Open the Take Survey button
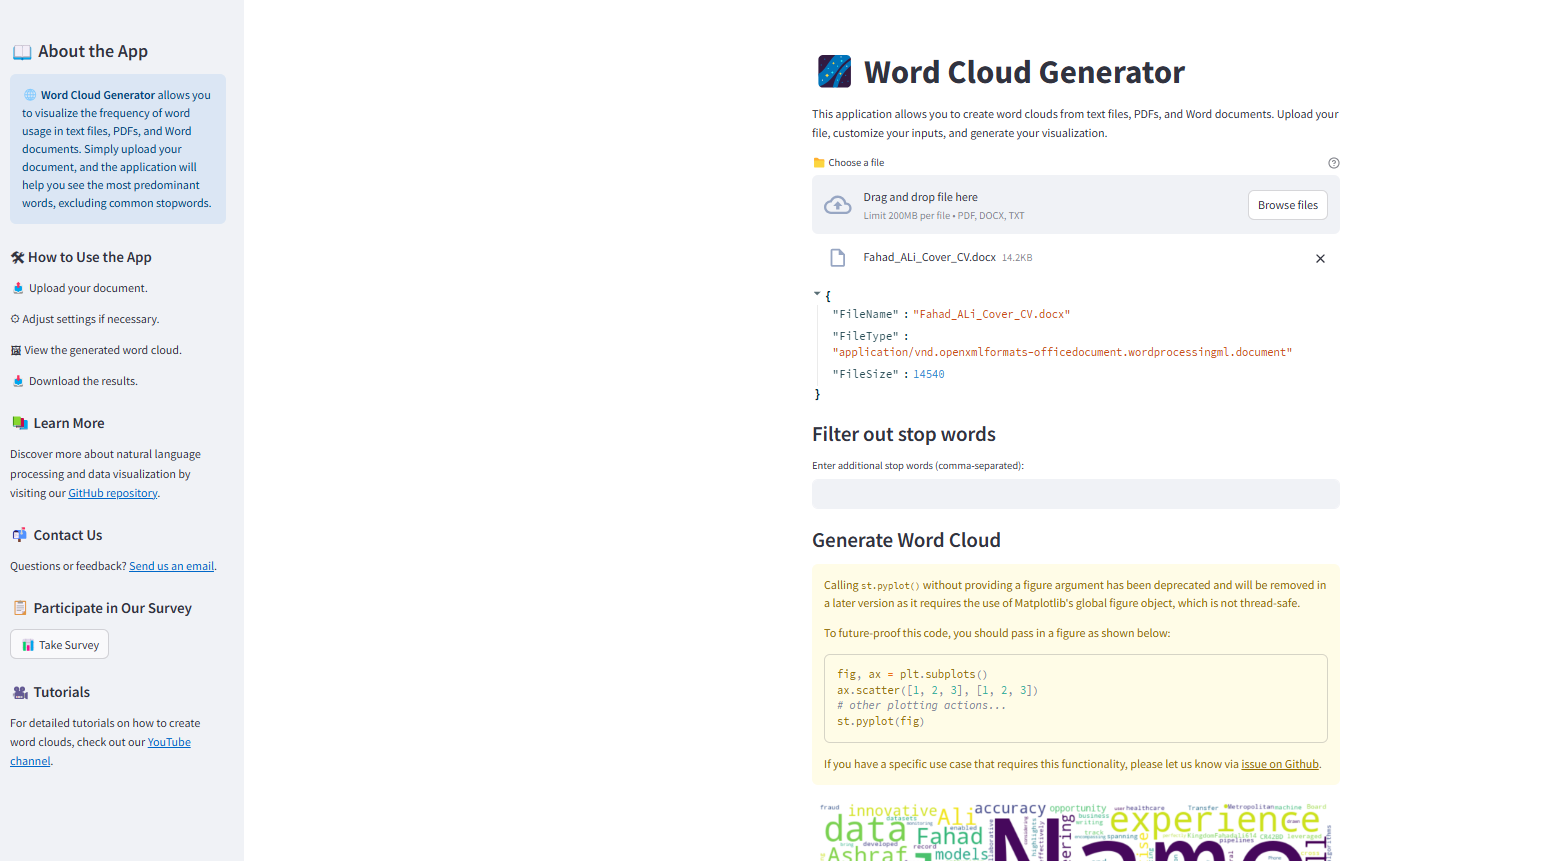The height and width of the screenshot is (861, 1544). point(59,645)
